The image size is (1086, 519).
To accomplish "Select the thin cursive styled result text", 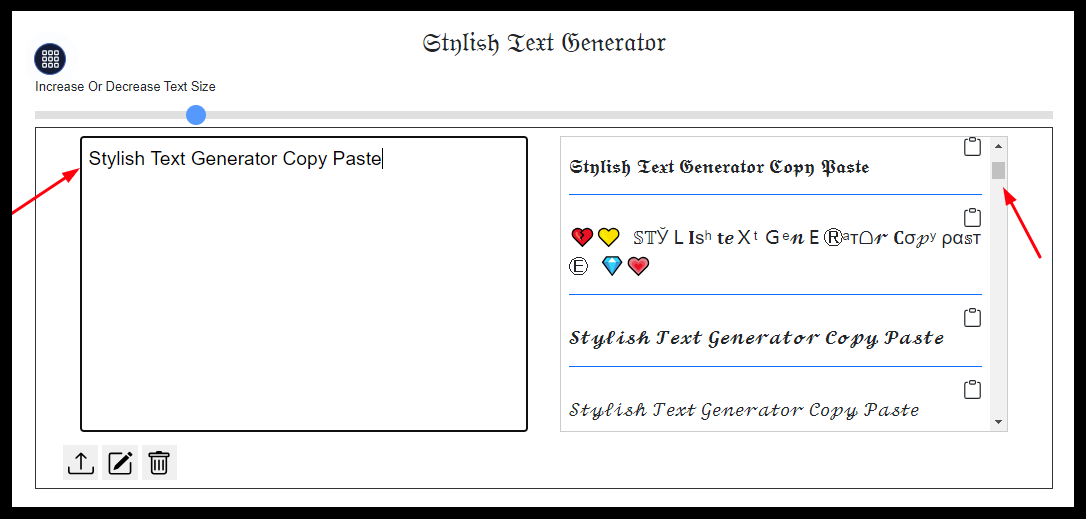I will pos(744,410).
